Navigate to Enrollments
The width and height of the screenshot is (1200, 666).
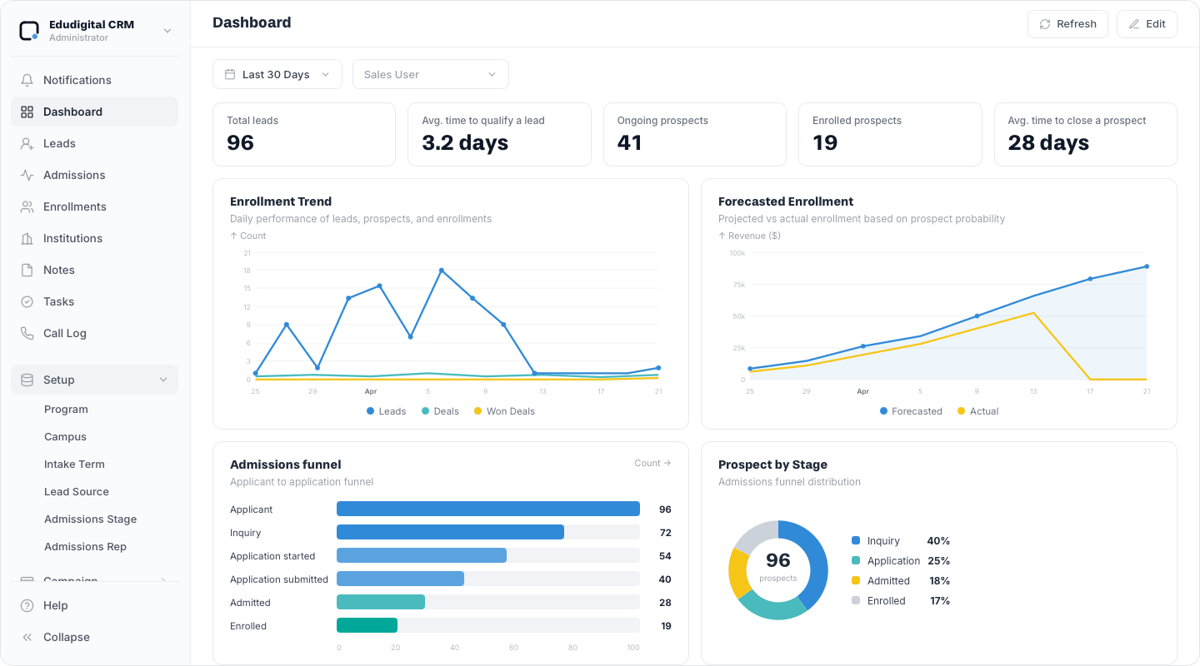pos(95,207)
